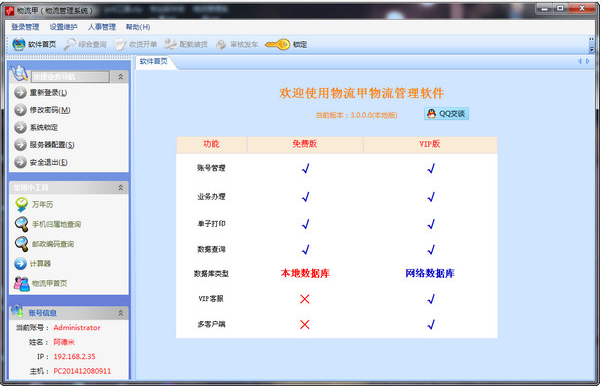Open the 邮政编码查询 tool
The width and height of the screenshot is (601, 387).
point(21,244)
